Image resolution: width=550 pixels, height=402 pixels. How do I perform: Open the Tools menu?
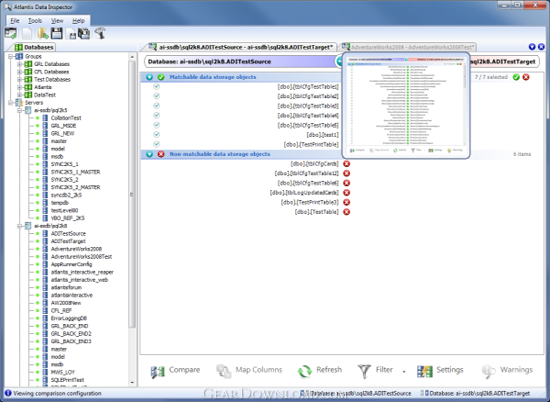[35, 21]
